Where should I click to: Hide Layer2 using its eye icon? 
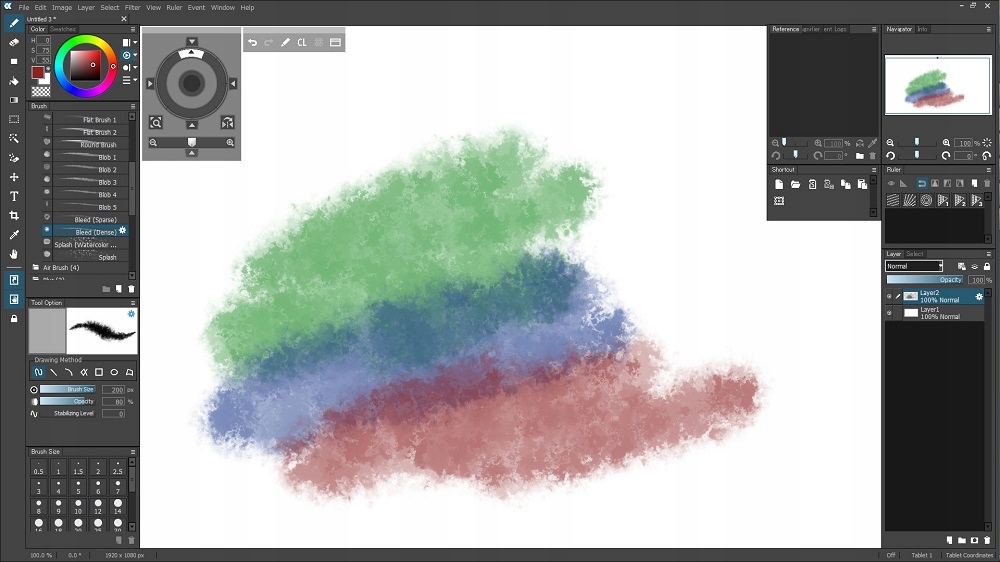(x=889, y=296)
